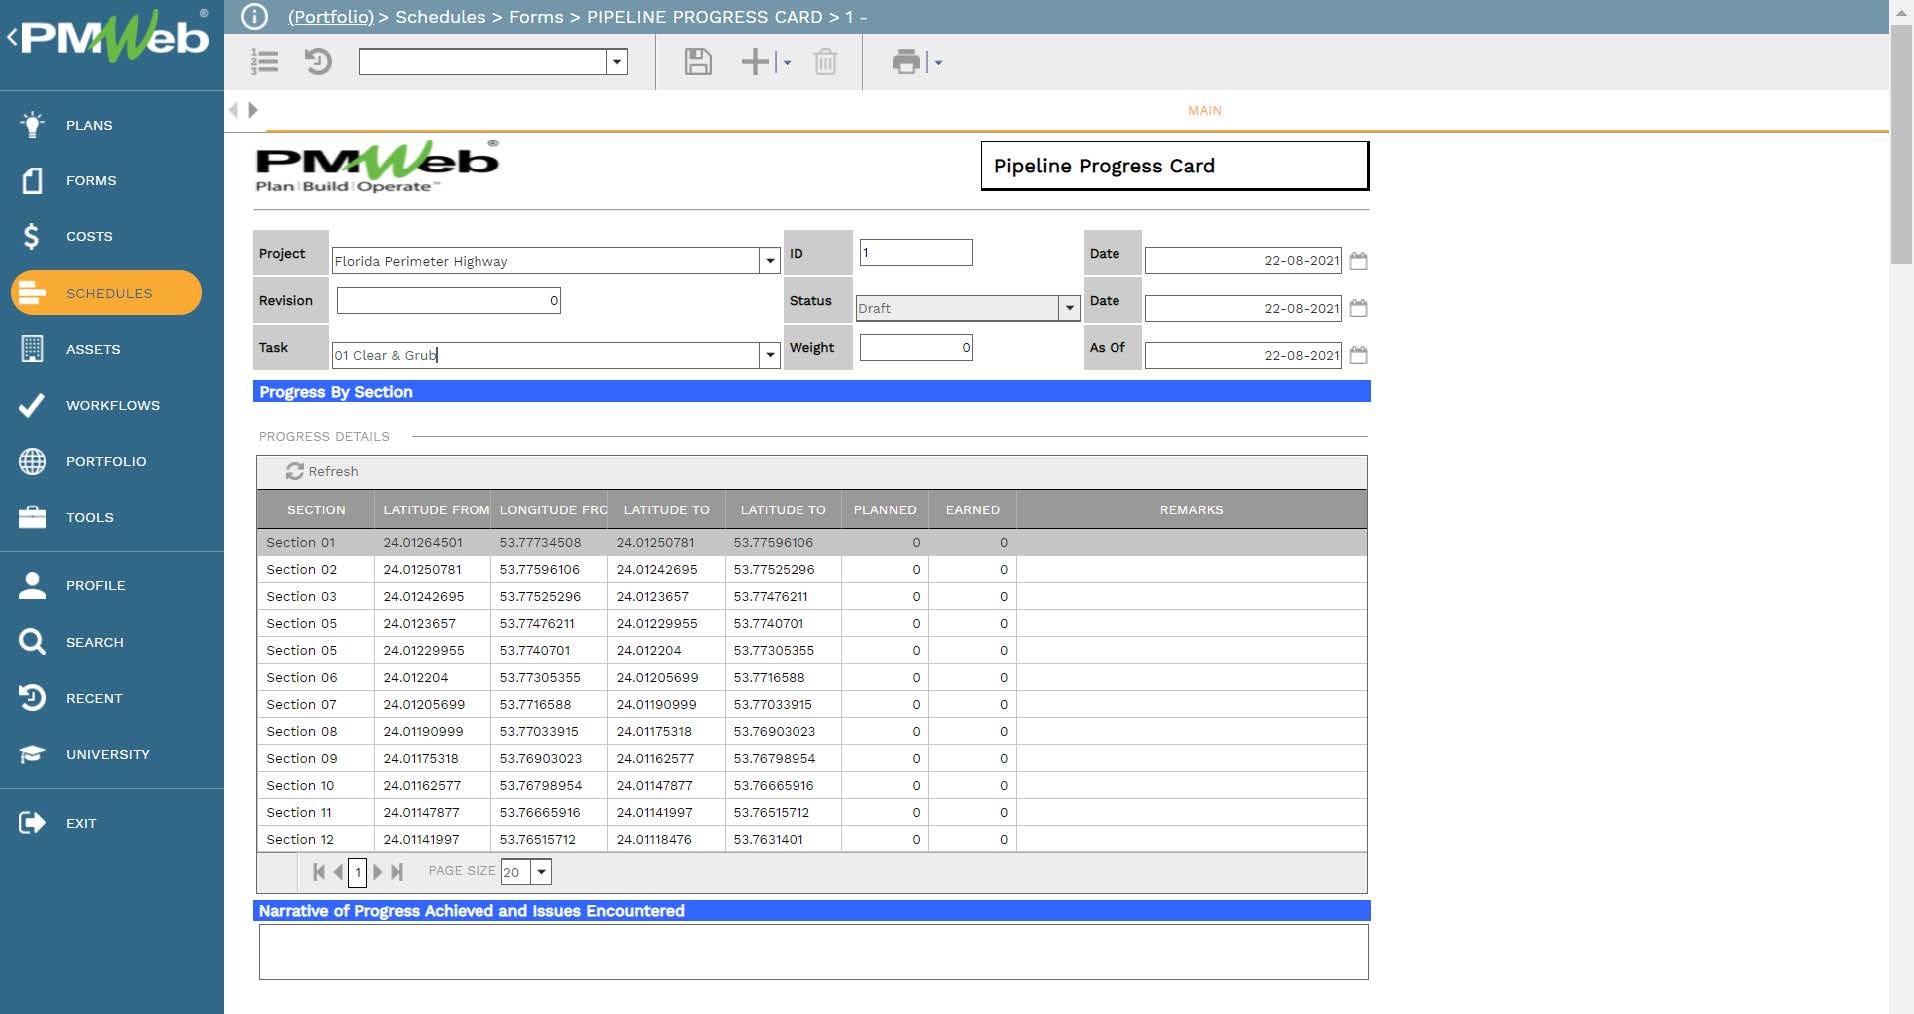Click latitude value 24.01205699 in Section 07
This screenshot has width=1914, height=1014.
tap(424, 704)
